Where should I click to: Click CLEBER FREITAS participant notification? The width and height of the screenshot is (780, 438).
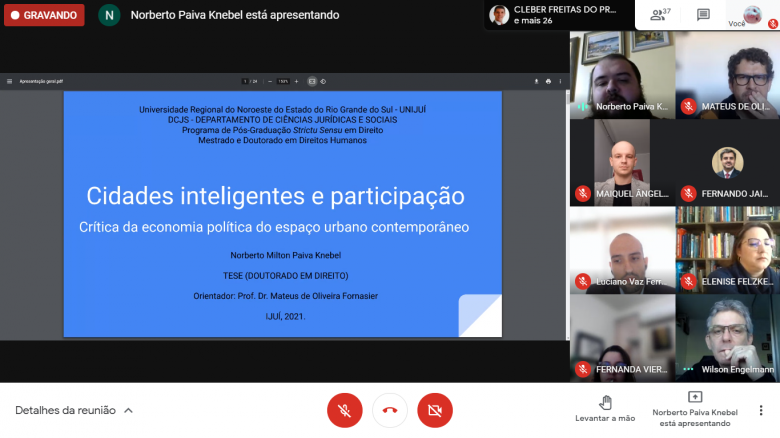coord(558,15)
